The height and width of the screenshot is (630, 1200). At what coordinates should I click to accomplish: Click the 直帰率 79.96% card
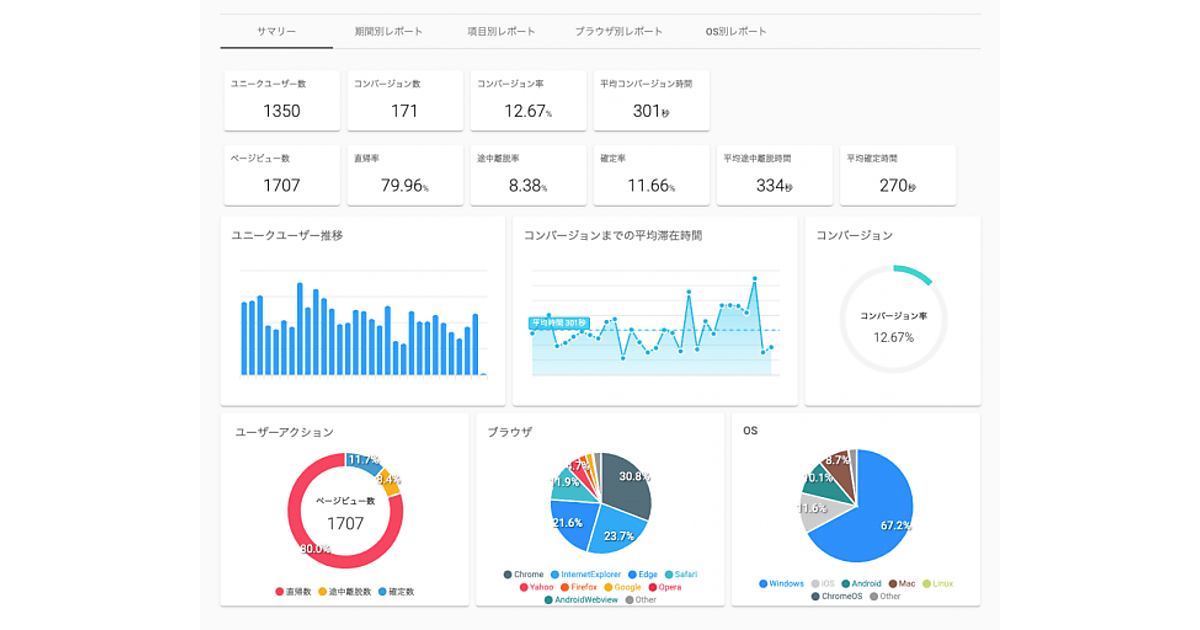pos(404,175)
